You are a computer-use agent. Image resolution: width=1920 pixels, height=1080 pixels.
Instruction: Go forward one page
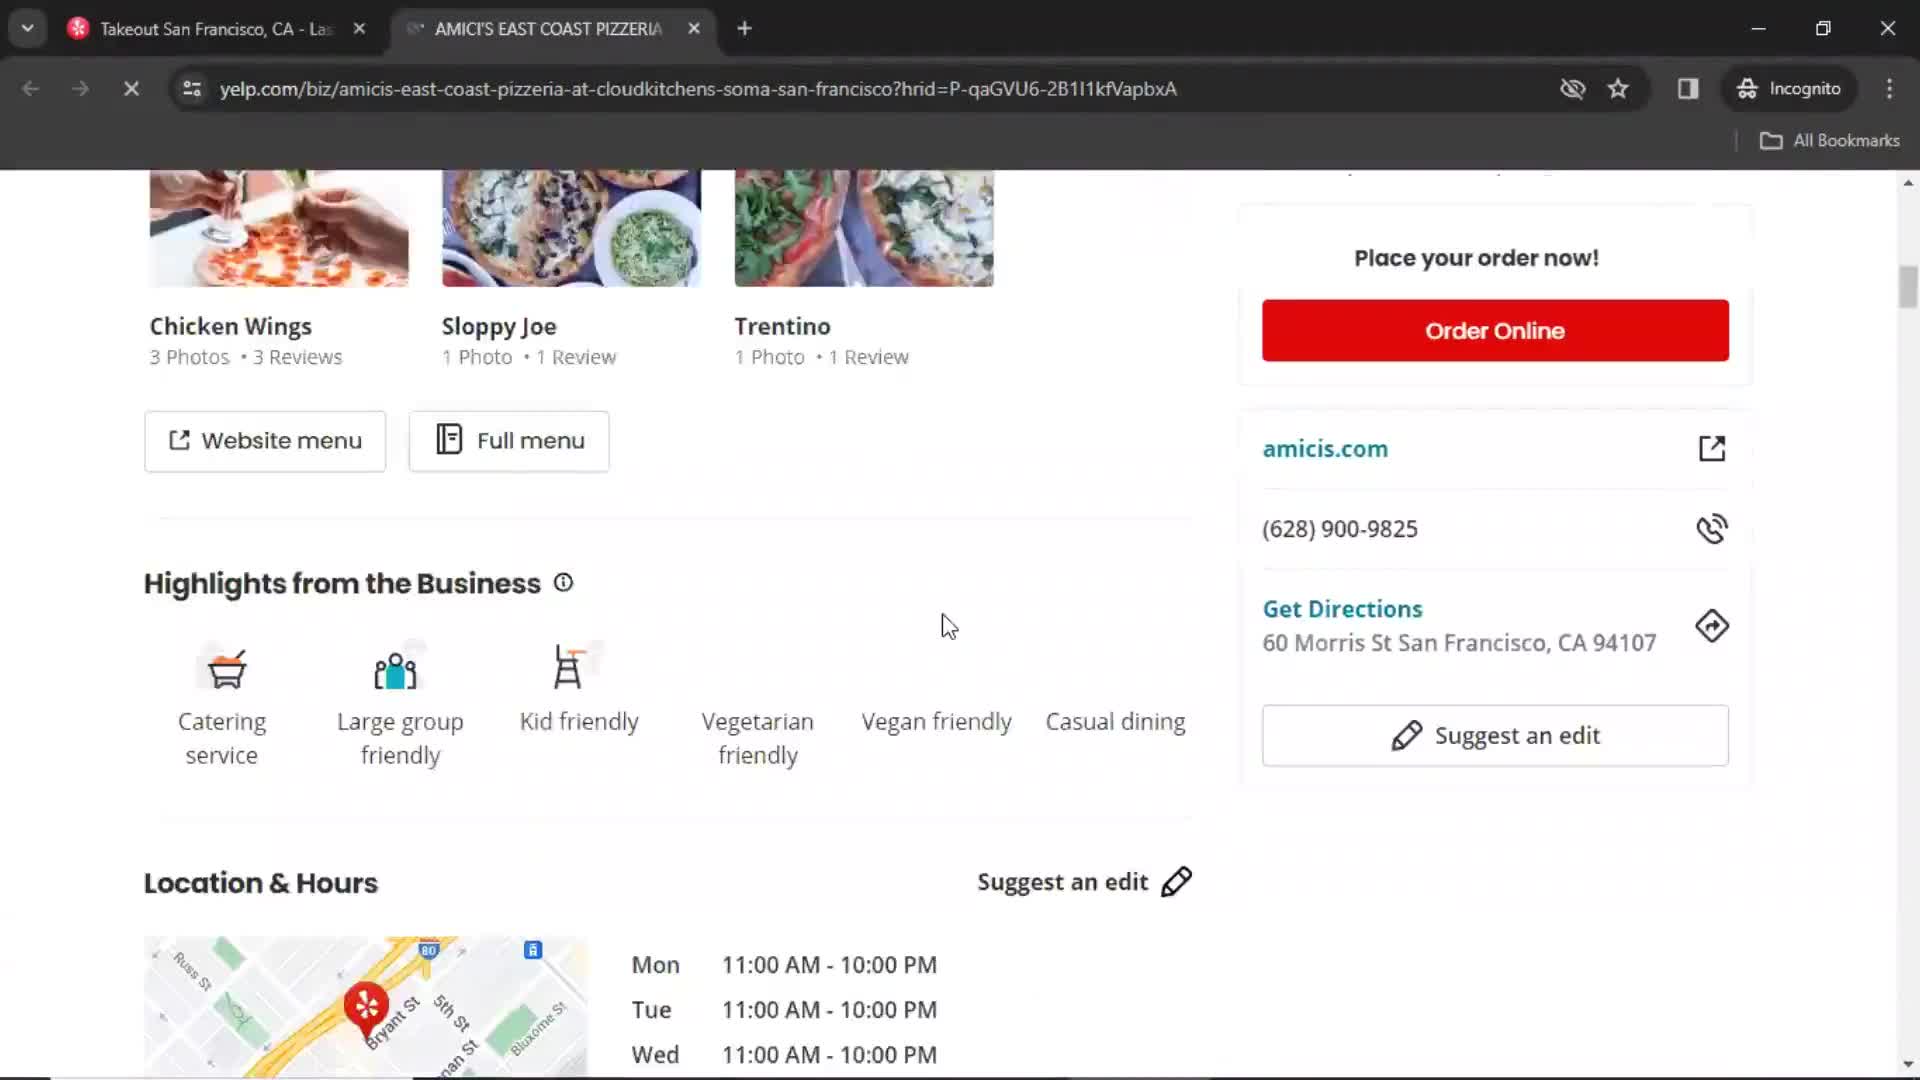coord(80,89)
